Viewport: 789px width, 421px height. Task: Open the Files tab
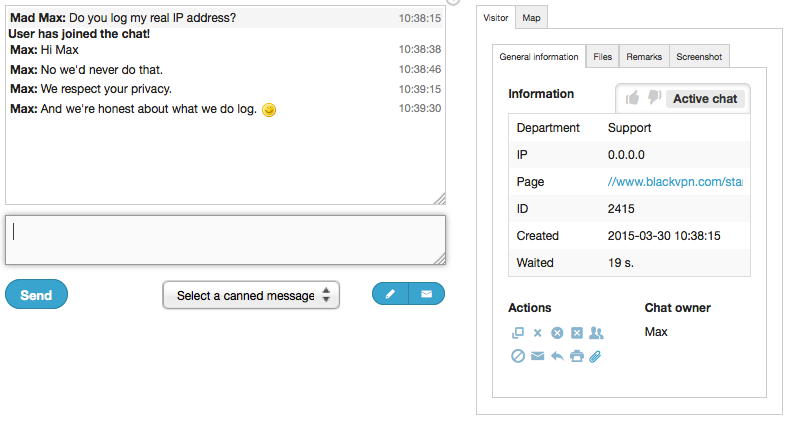tap(602, 57)
